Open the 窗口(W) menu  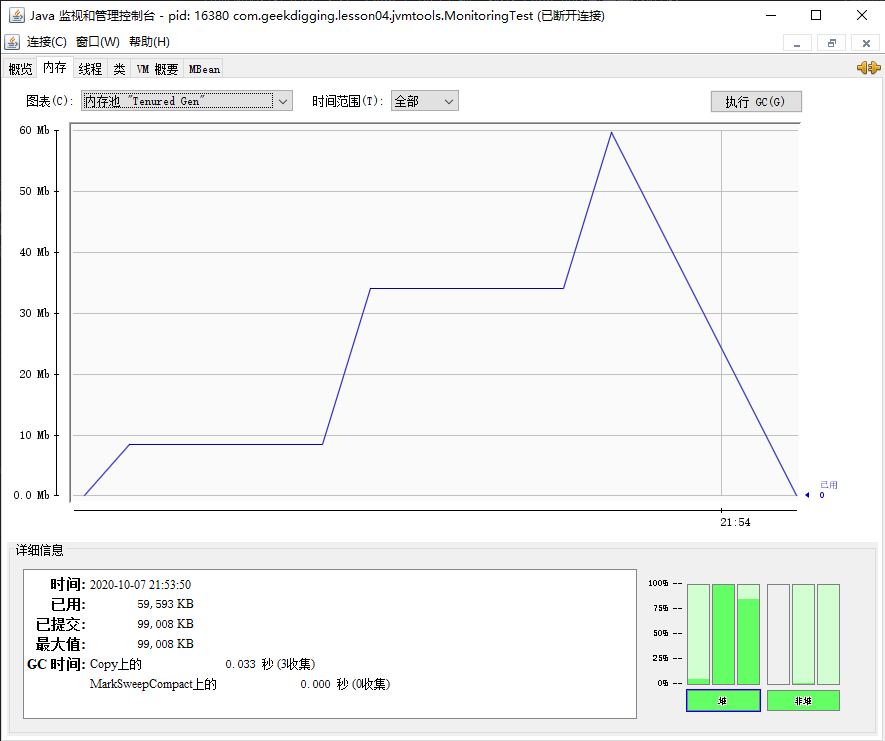tap(98, 42)
